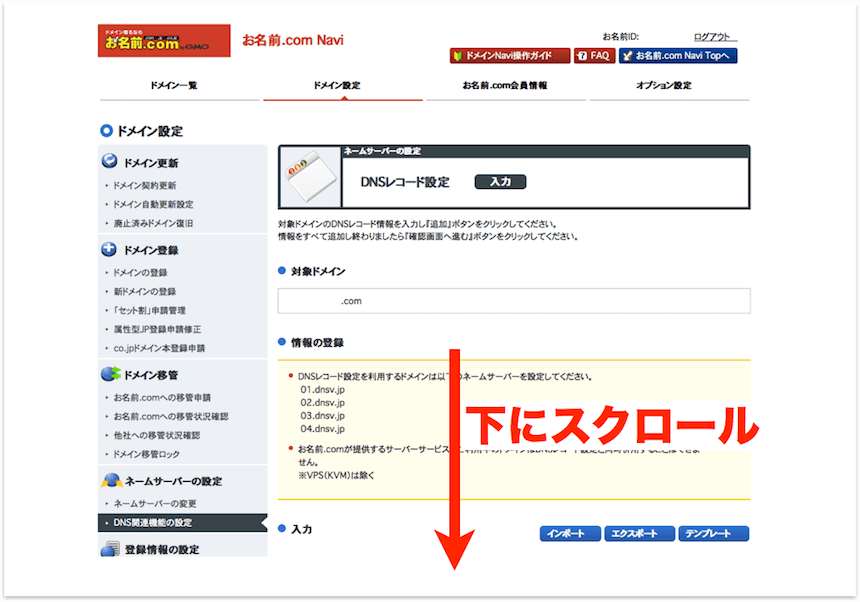Viewport: 860px width, 602px height.
Task: Open 「セット割」申請管理 link
Action: [149, 310]
